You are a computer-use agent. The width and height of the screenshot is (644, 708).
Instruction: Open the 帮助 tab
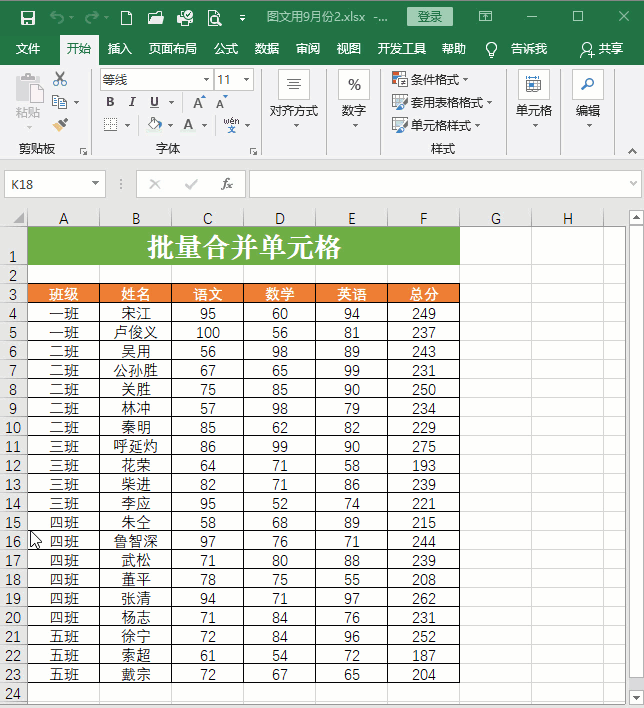(x=453, y=49)
